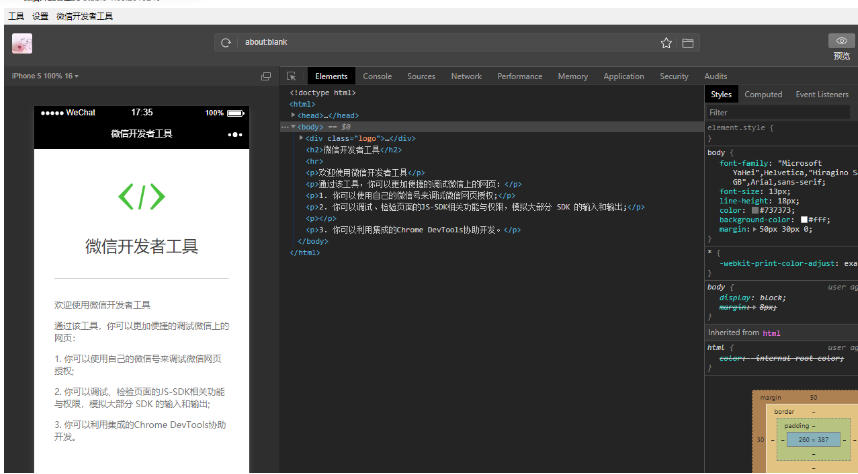The height and width of the screenshot is (474, 858).
Task: Expand the div class logo node
Action: (301, 138)
